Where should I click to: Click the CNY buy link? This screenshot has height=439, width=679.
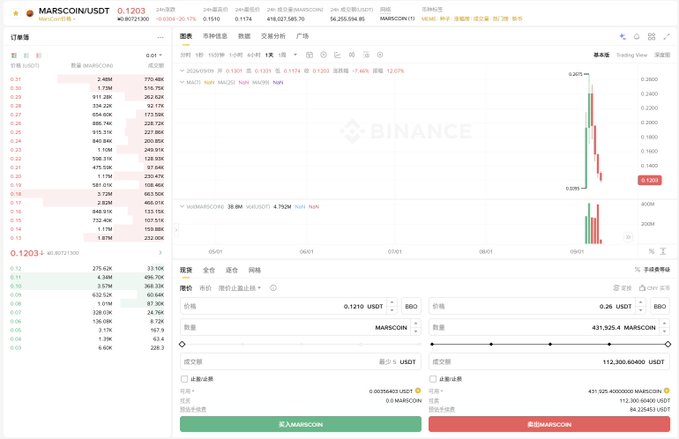pos(654,288)
